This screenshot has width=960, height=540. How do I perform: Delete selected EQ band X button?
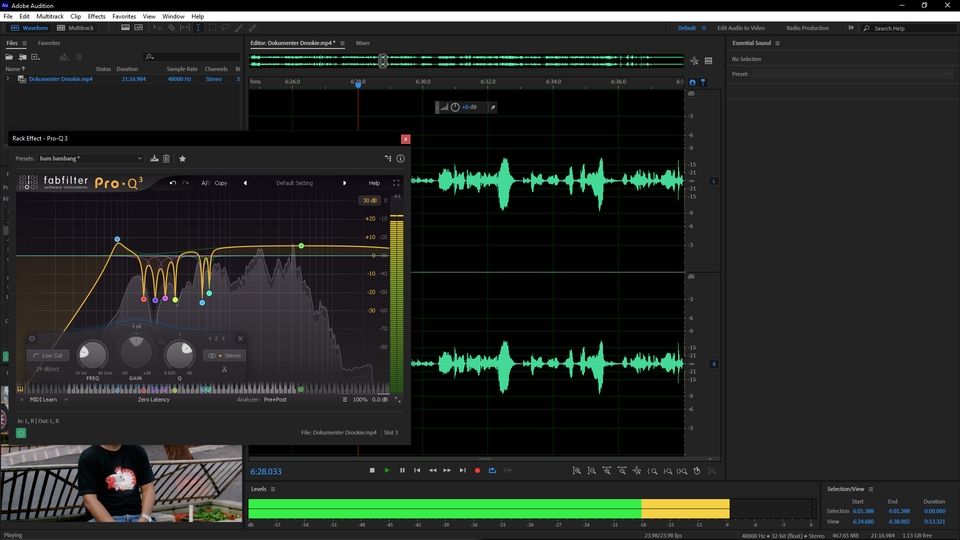pos(241,338)
